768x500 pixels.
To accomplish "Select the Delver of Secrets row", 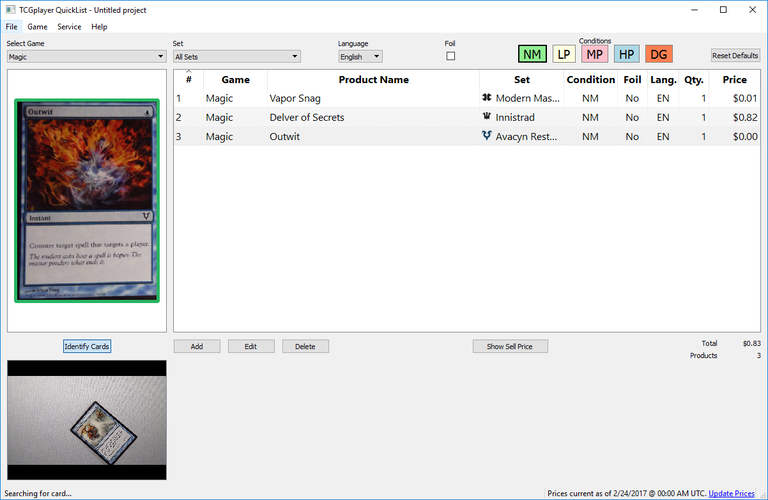I will point(467,117).
